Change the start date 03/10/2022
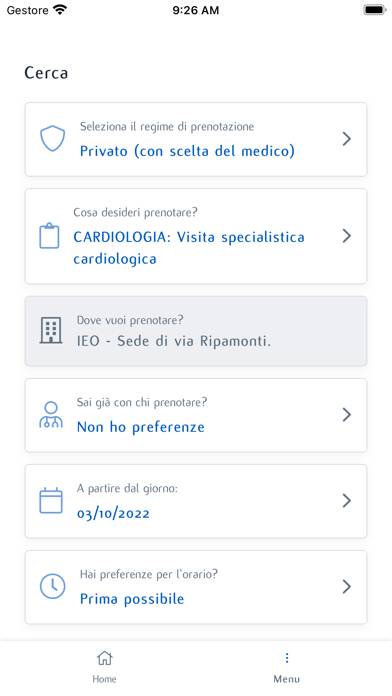Image resolution: width=392 pixels, height=696 pixels. [x=113, y=514]
